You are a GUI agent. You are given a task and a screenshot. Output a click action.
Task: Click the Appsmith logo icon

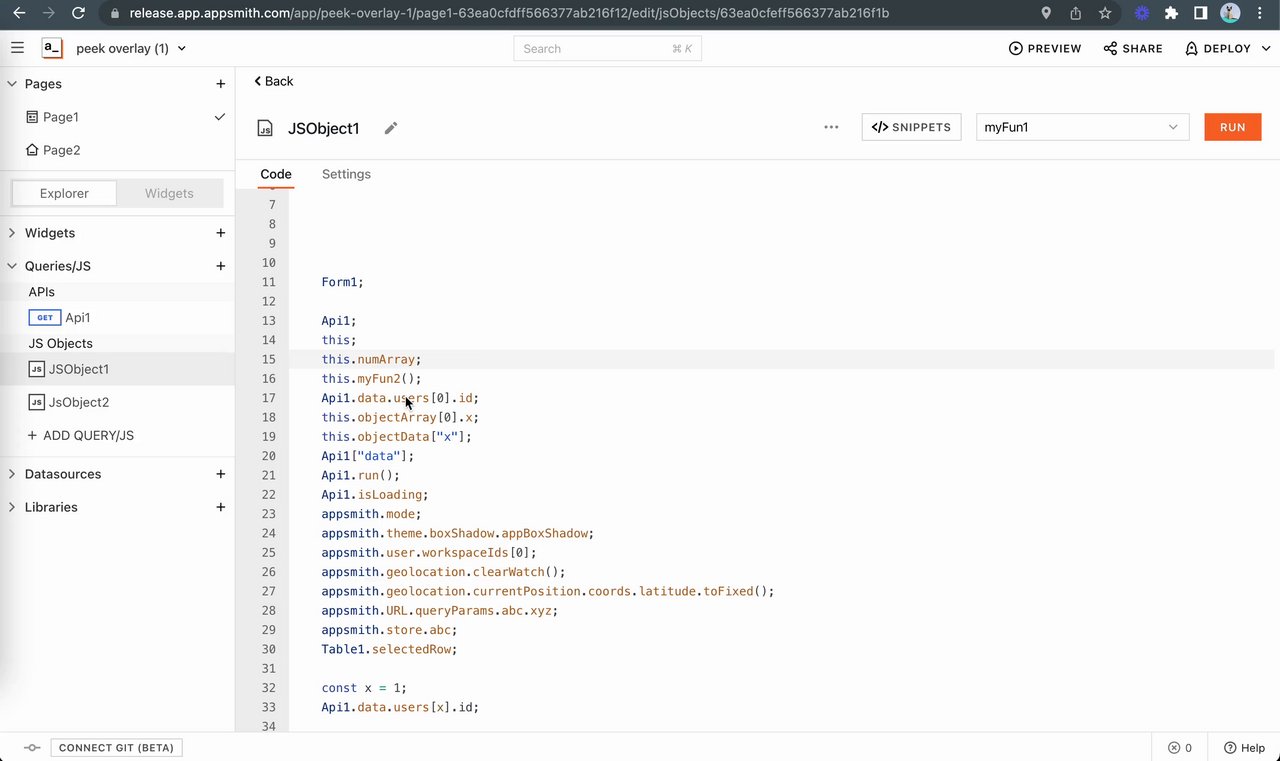(52, 48)
